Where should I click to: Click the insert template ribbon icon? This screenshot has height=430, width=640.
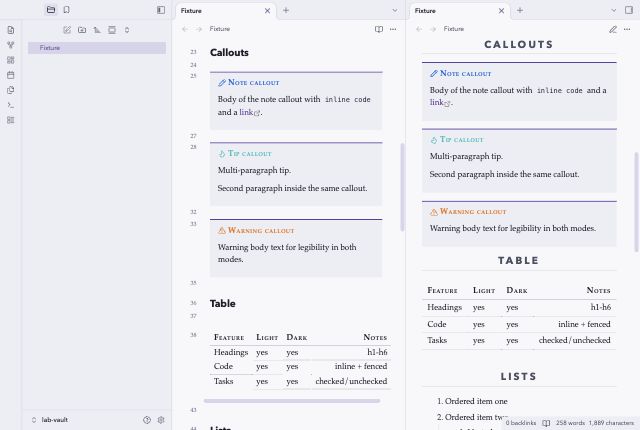coord(11,90)
